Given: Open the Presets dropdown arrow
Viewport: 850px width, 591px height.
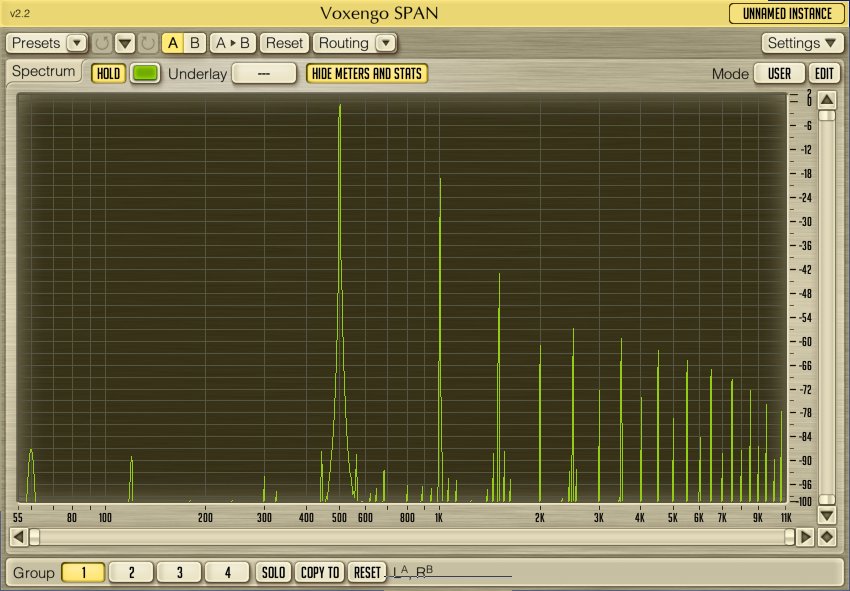Looking at the screenshot, I should [x=77, y=43].
